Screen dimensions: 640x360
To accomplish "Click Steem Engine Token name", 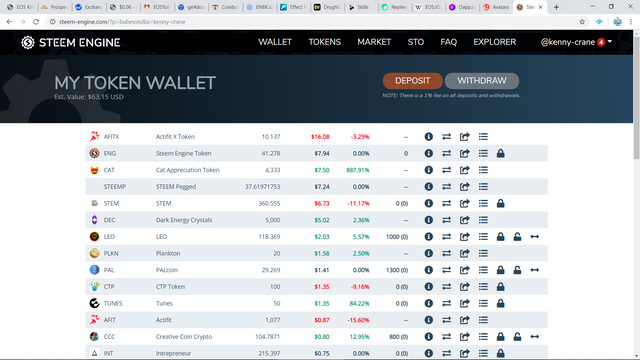I will point(183,153).
